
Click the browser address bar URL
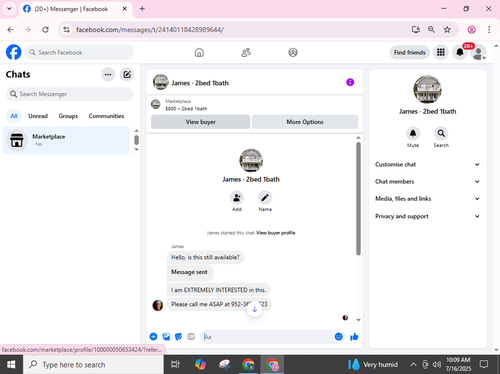pyautogui.click(x=150, y=30)
